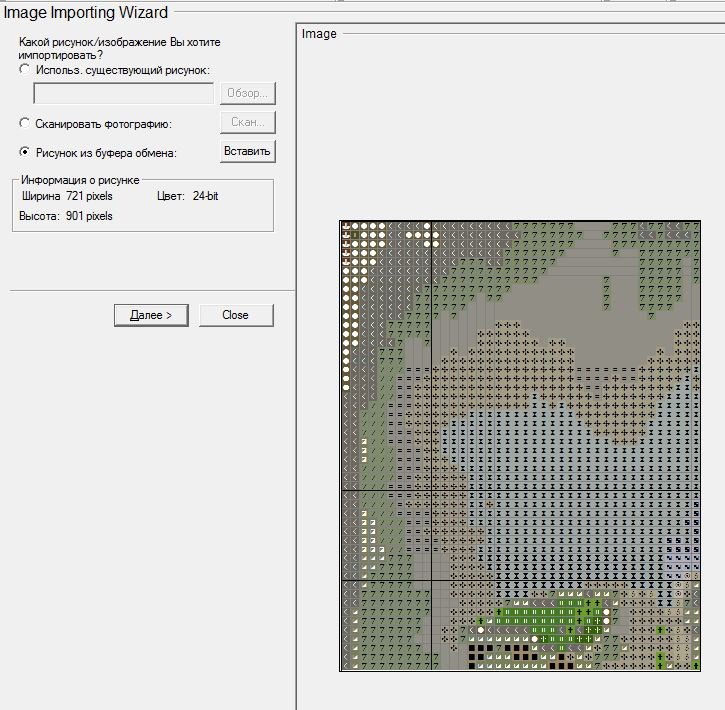This screenshot has height=710, width=725.
Task: Select 'Рисунок из буфера обмена' radio button
Action: click(x=25, y=152)
